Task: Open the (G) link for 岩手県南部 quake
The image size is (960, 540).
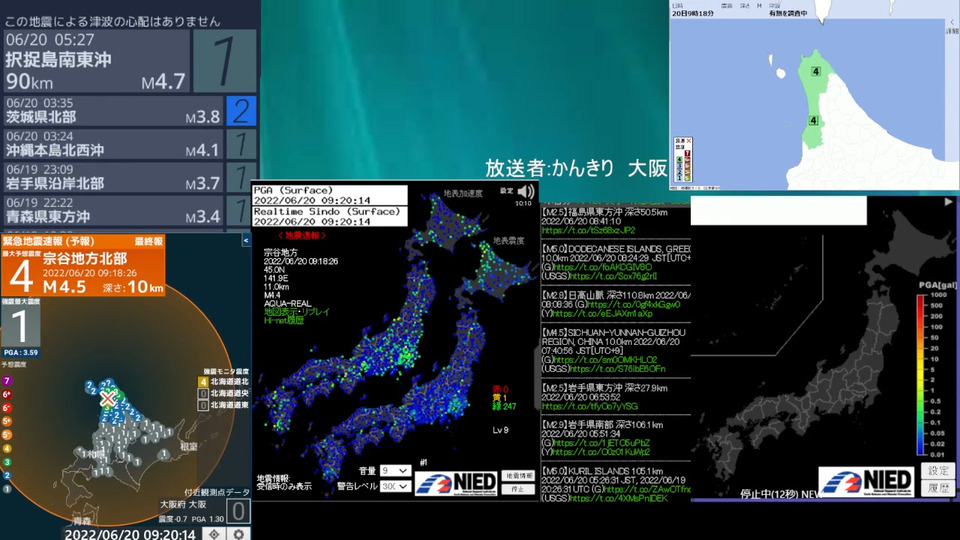Action: [x=601, y=443]
